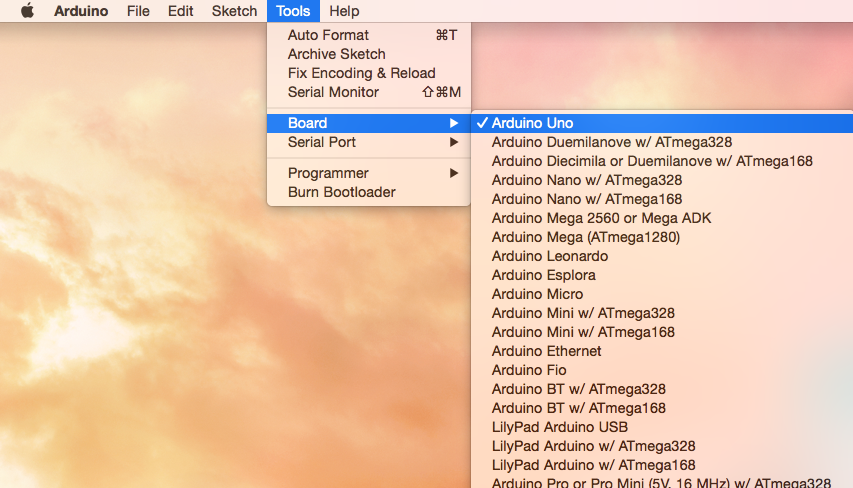The width and height of the screenshot is (853, 488).
Task: Pick Arduino Mini w/ ATmega168
Action: (x=662, y=332)
